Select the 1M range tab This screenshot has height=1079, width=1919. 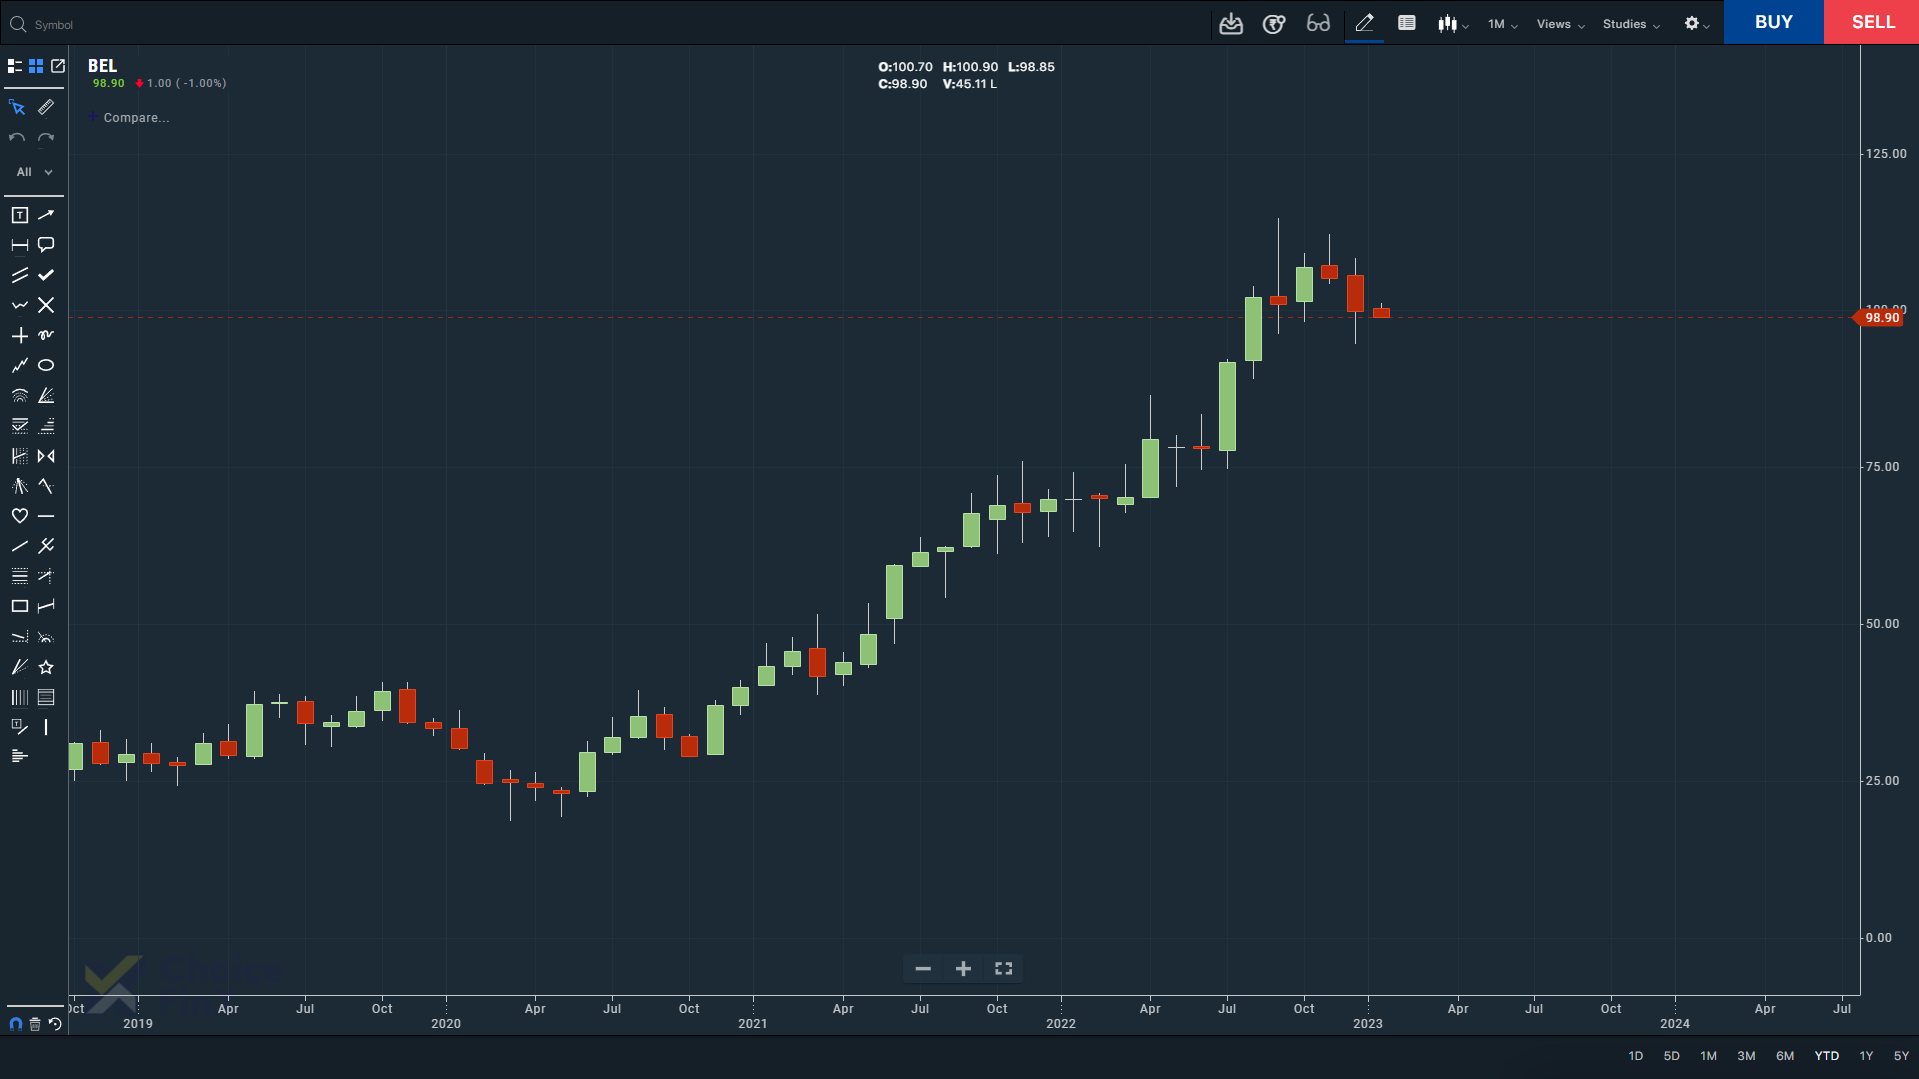[x=1709, y=1056]
